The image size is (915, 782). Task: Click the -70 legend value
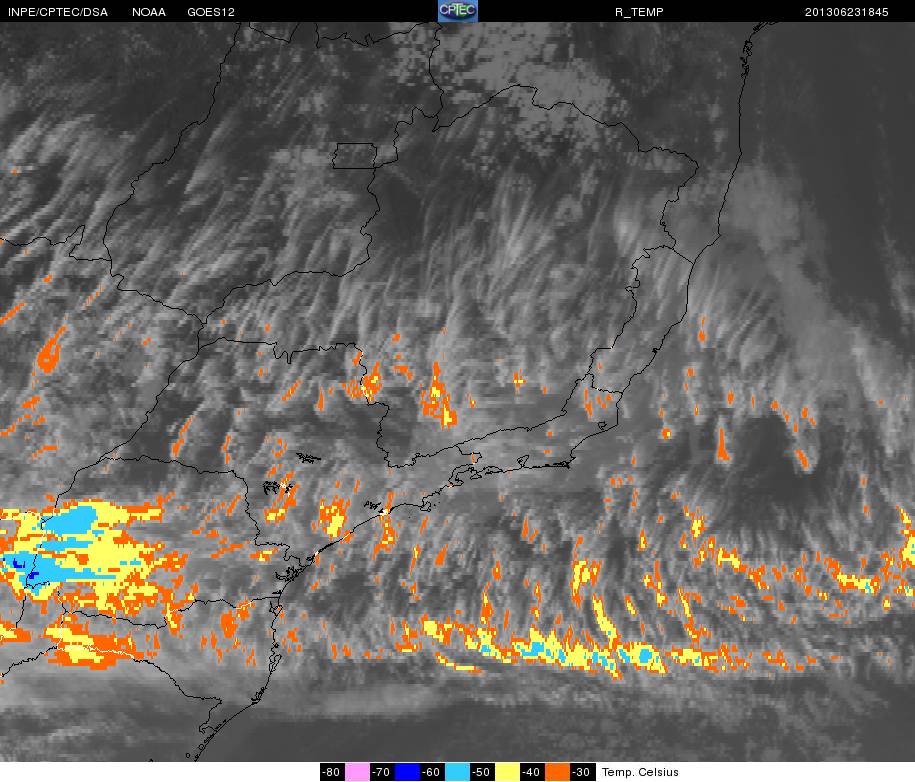382,772
